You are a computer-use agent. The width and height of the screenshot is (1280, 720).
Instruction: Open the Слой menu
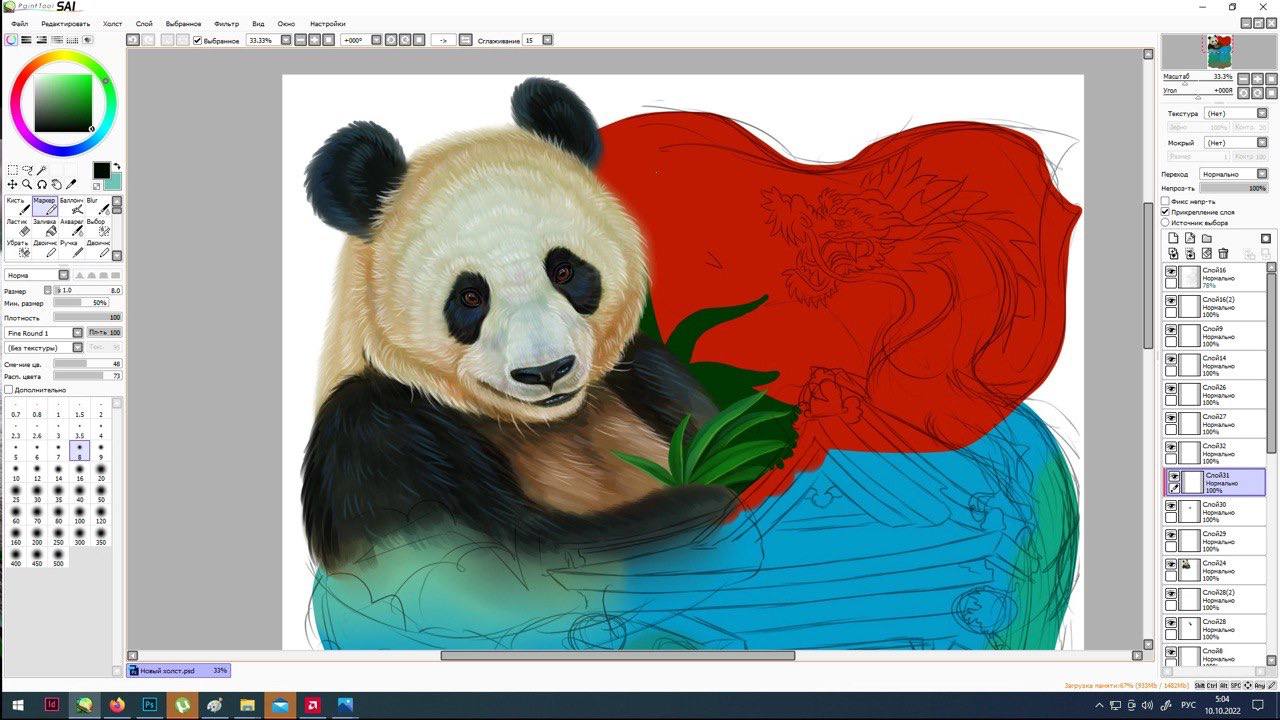coord(144,23)
